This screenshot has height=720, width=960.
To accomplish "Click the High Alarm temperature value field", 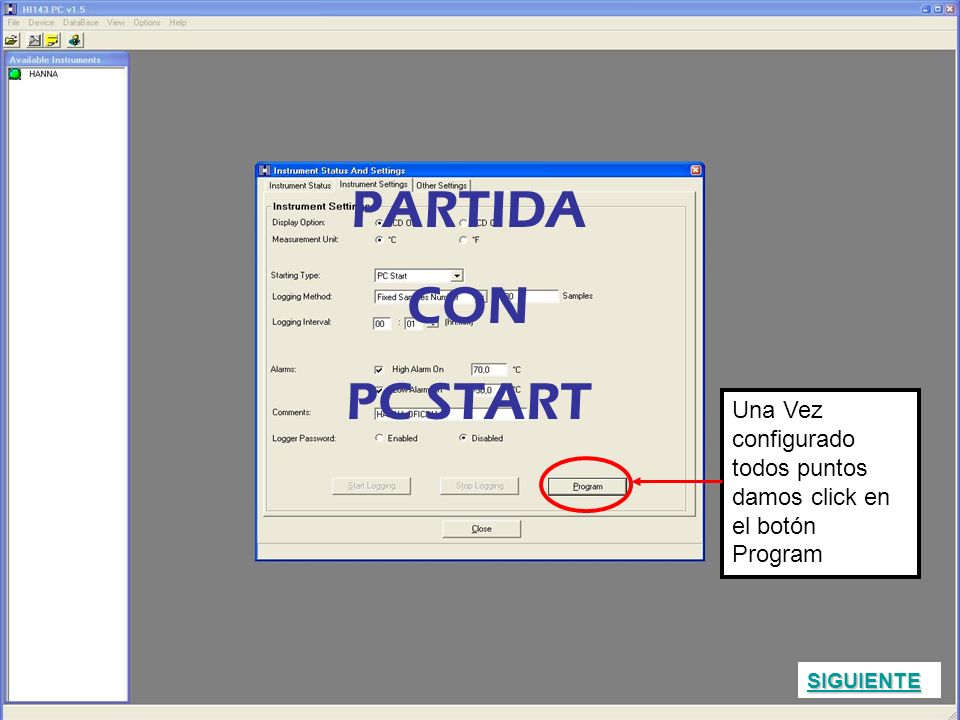I will 489,370.
